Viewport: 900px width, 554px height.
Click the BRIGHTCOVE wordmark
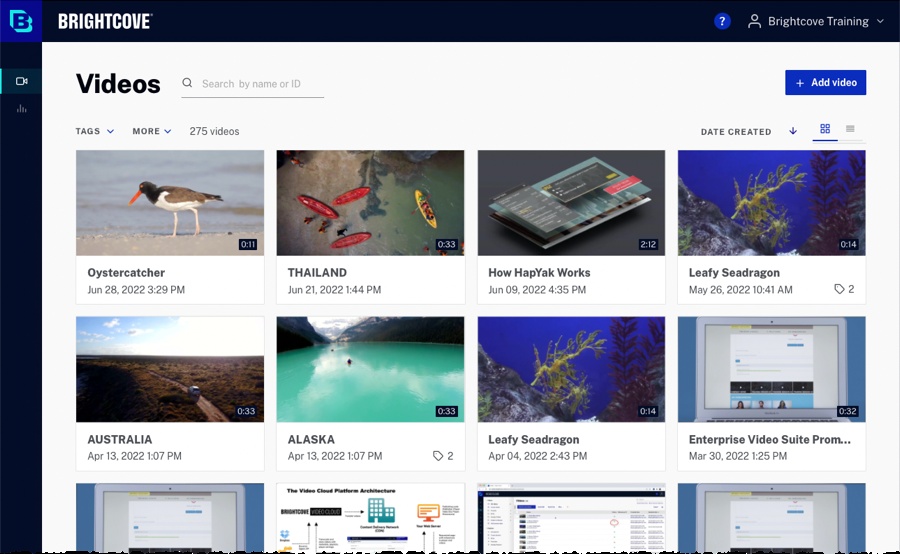(x=105, y=21)
